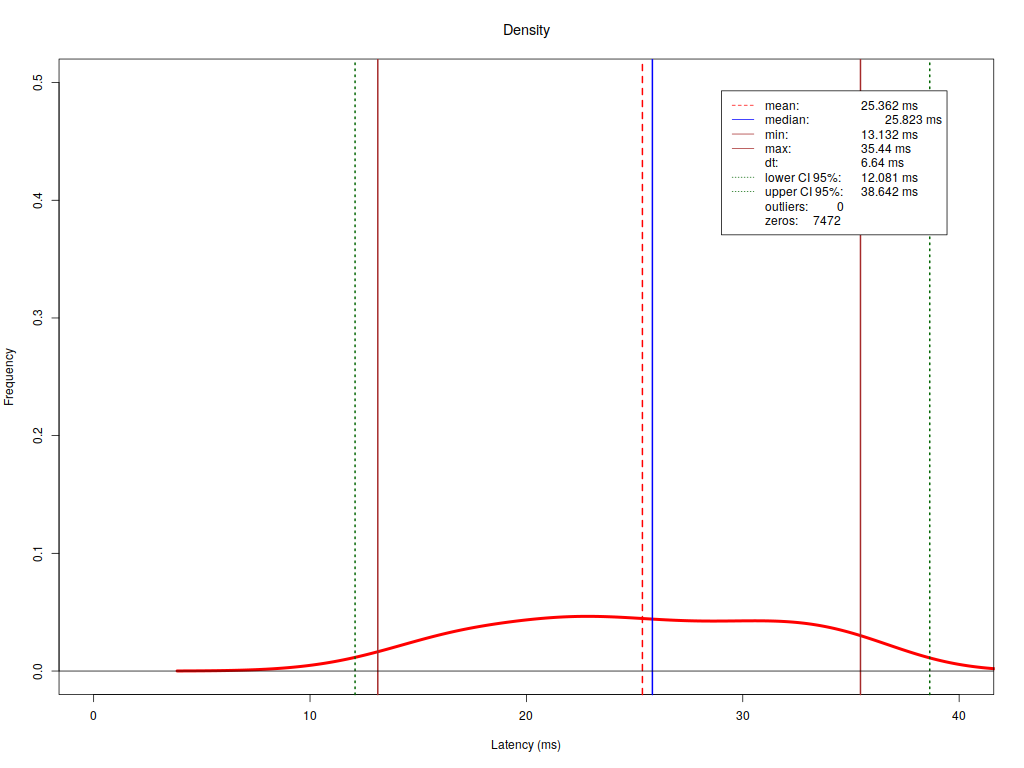The image size is (1024, 768).
Task: Click the max value "35.44 ms" in legend
Action: [886, 149]
